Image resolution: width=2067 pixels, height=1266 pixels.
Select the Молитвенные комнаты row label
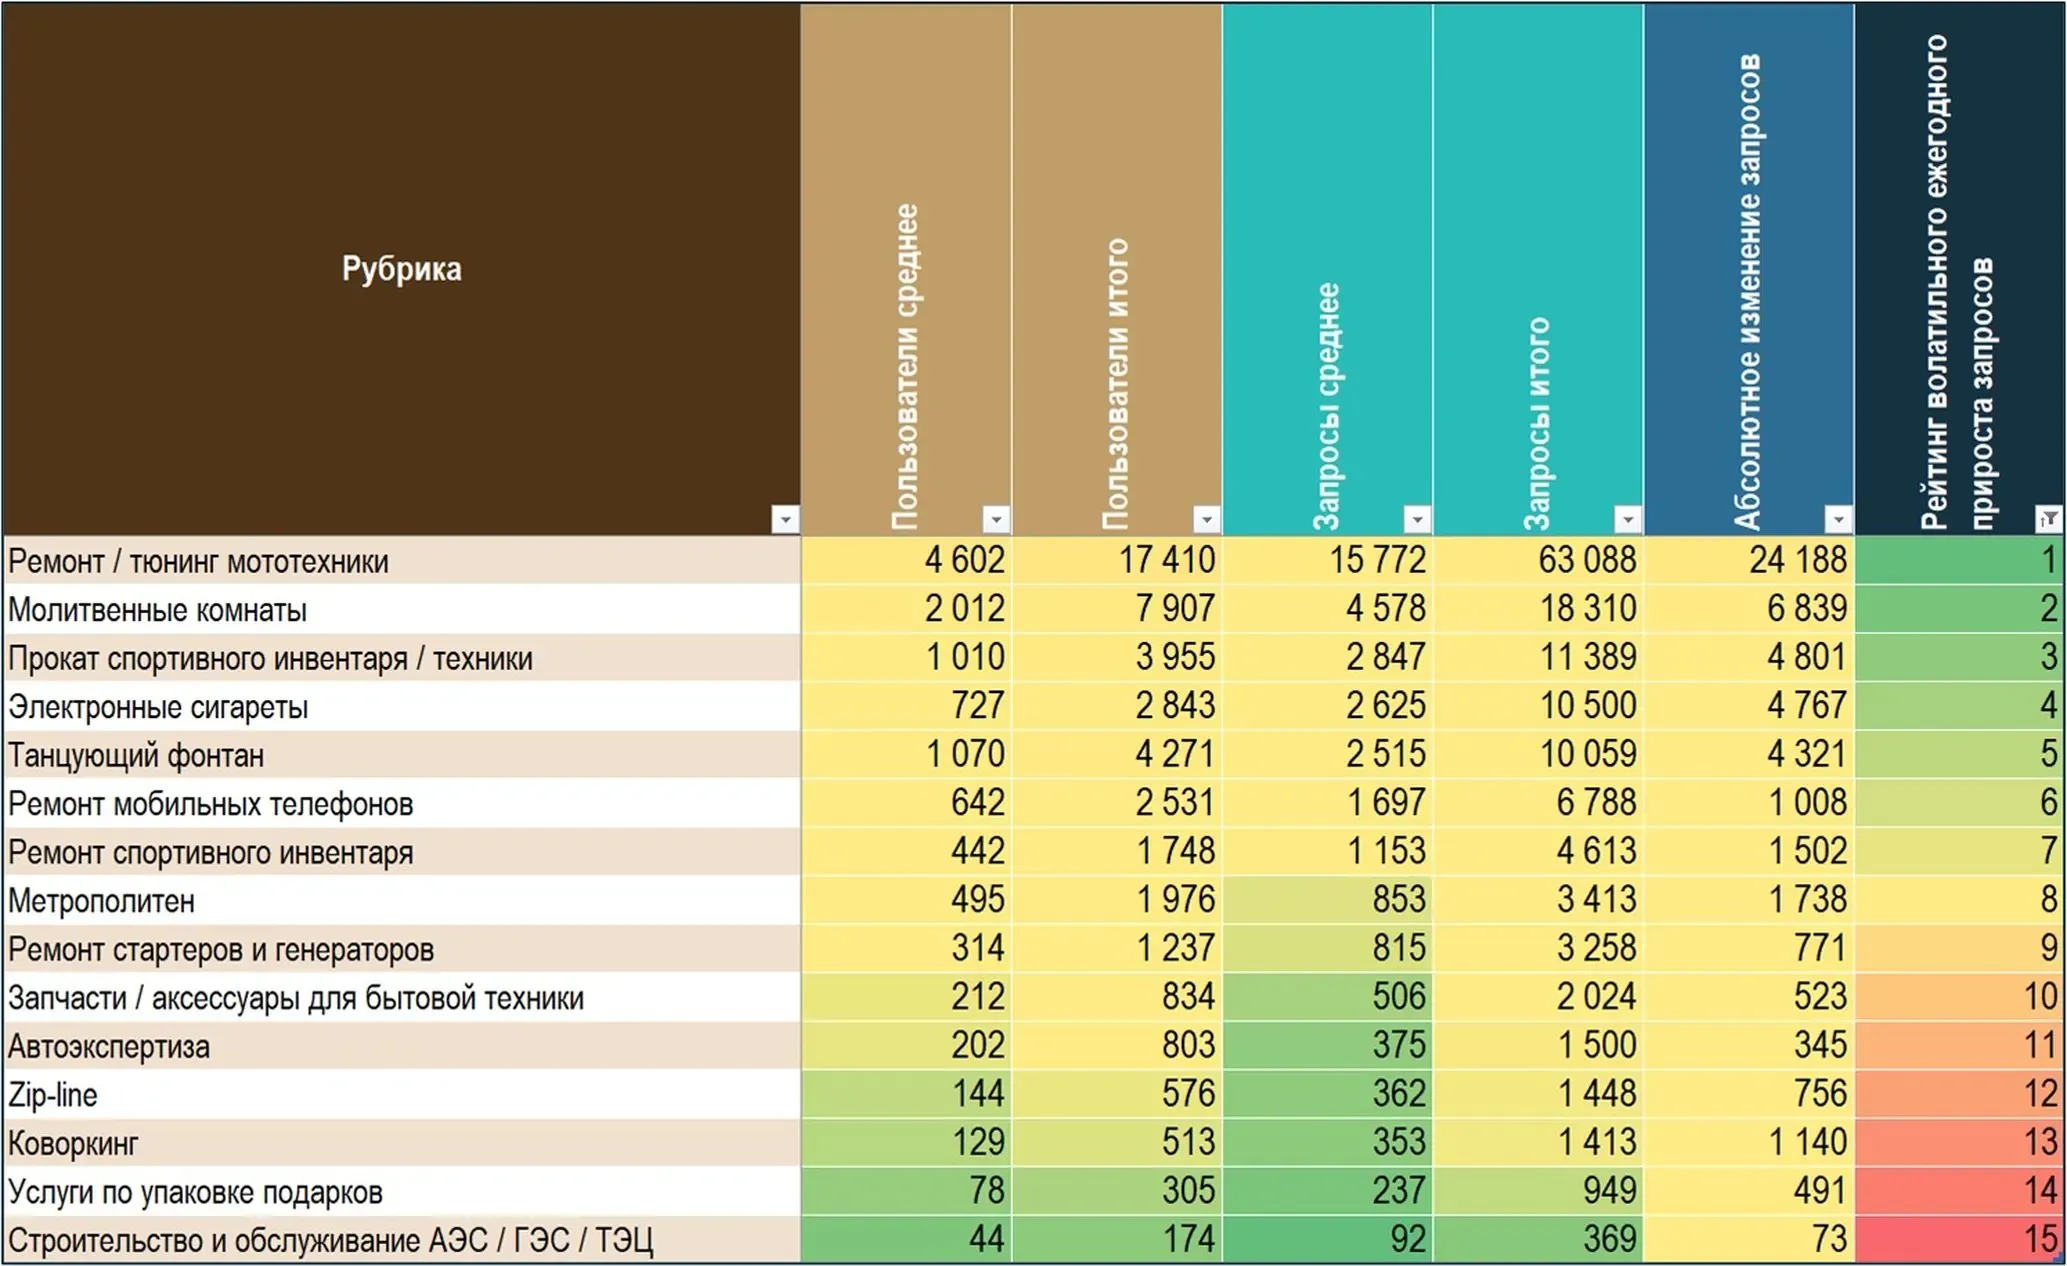coord(401,609)
